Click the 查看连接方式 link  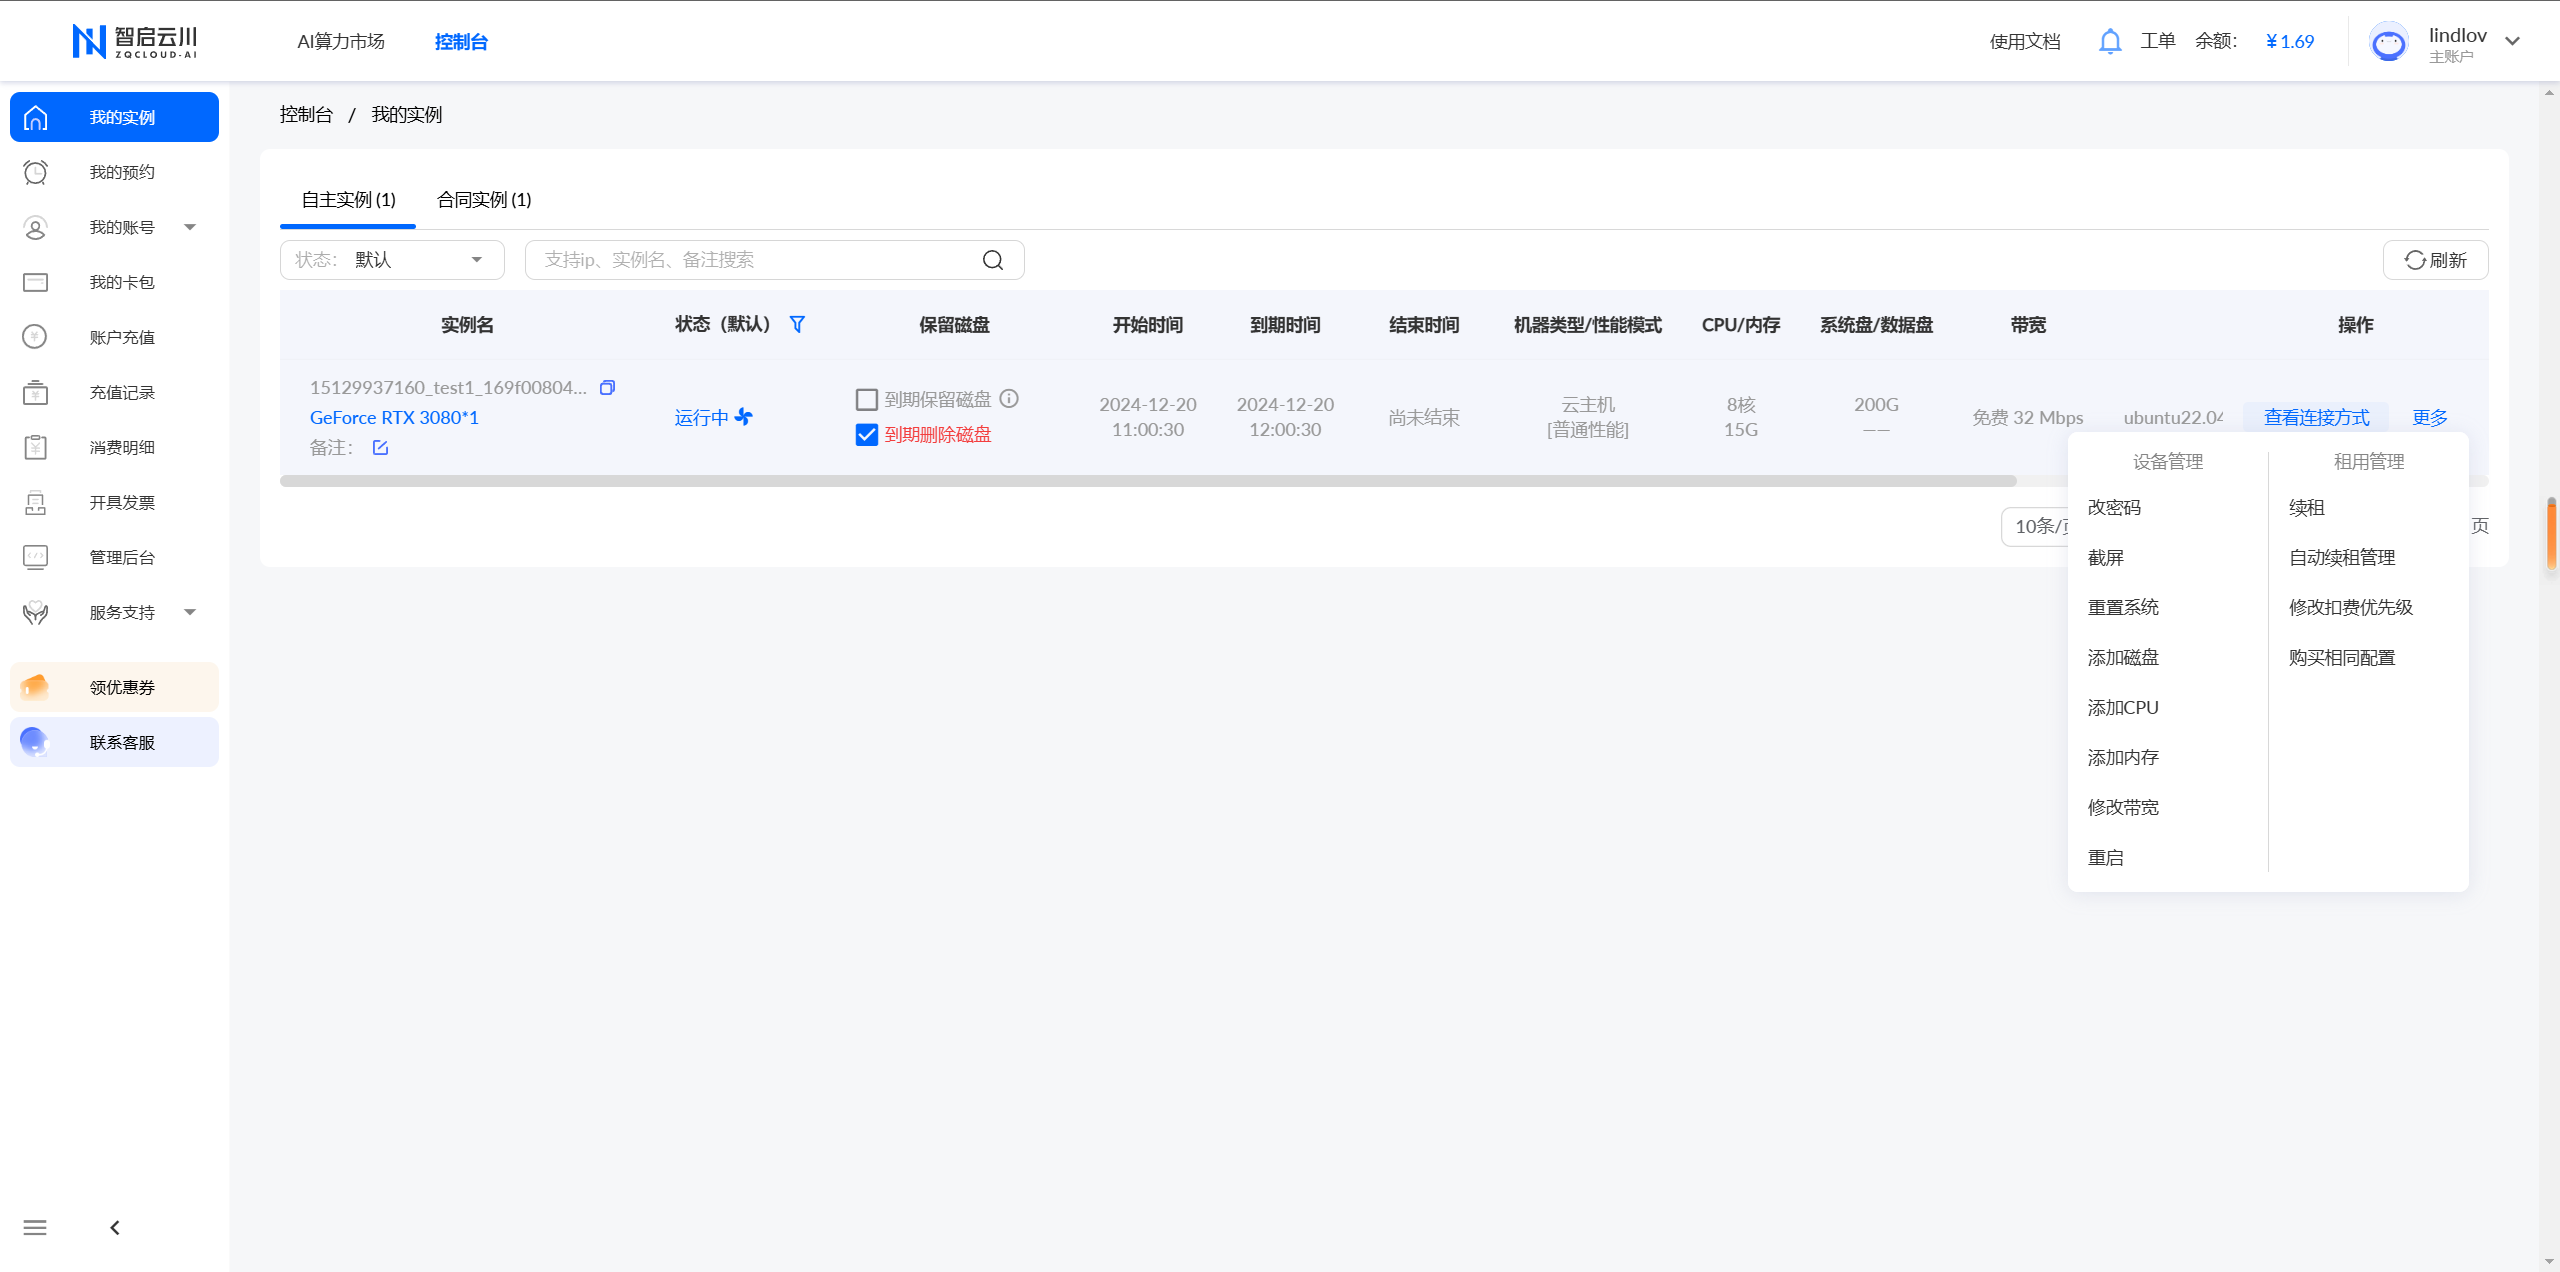[2316, 417]
